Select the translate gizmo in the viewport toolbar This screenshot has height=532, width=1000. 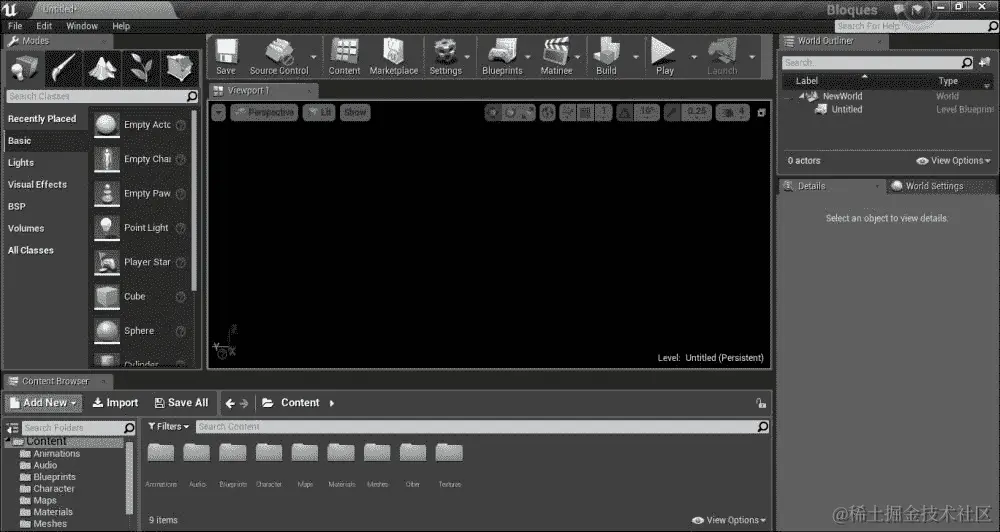point(493,113)
